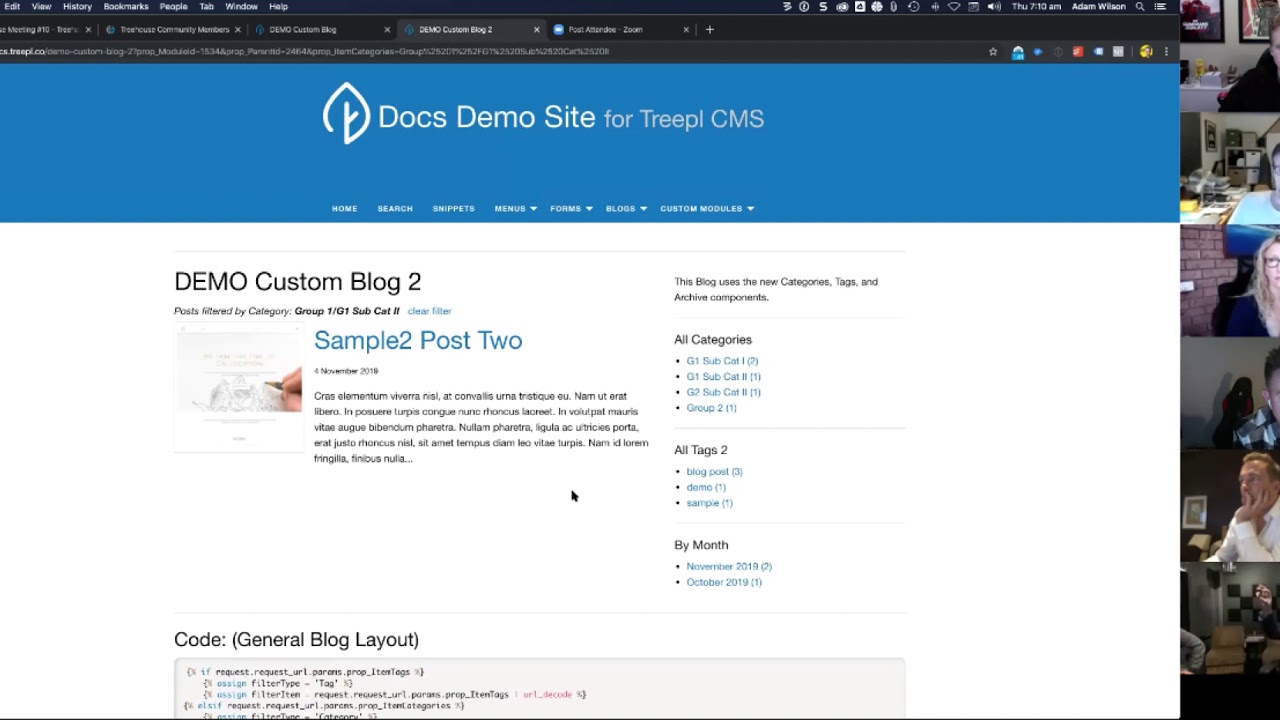The height and width of the screenshot is (720, 1280).
Task: Bookmark this page with the star icon
Action: 993,52
